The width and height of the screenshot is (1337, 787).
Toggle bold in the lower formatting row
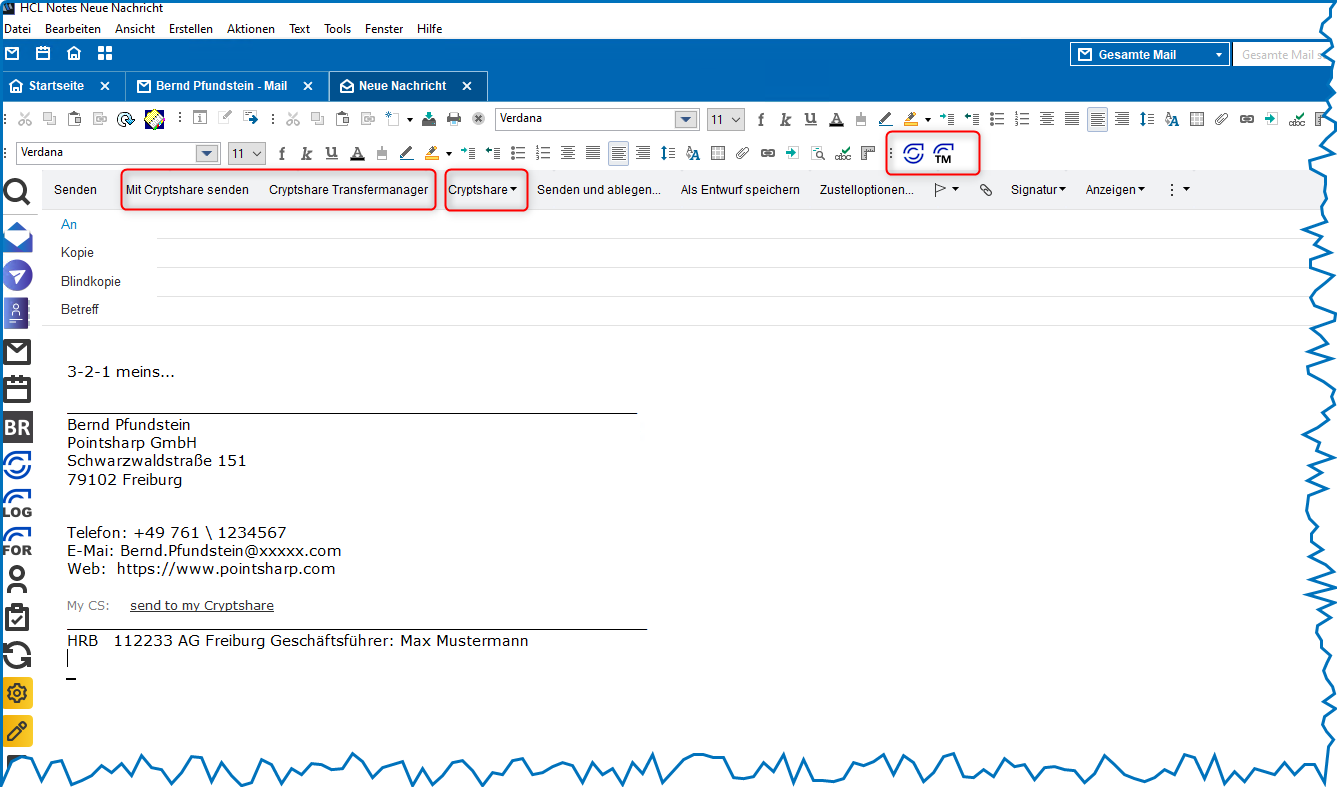click(x=282, y=154)
